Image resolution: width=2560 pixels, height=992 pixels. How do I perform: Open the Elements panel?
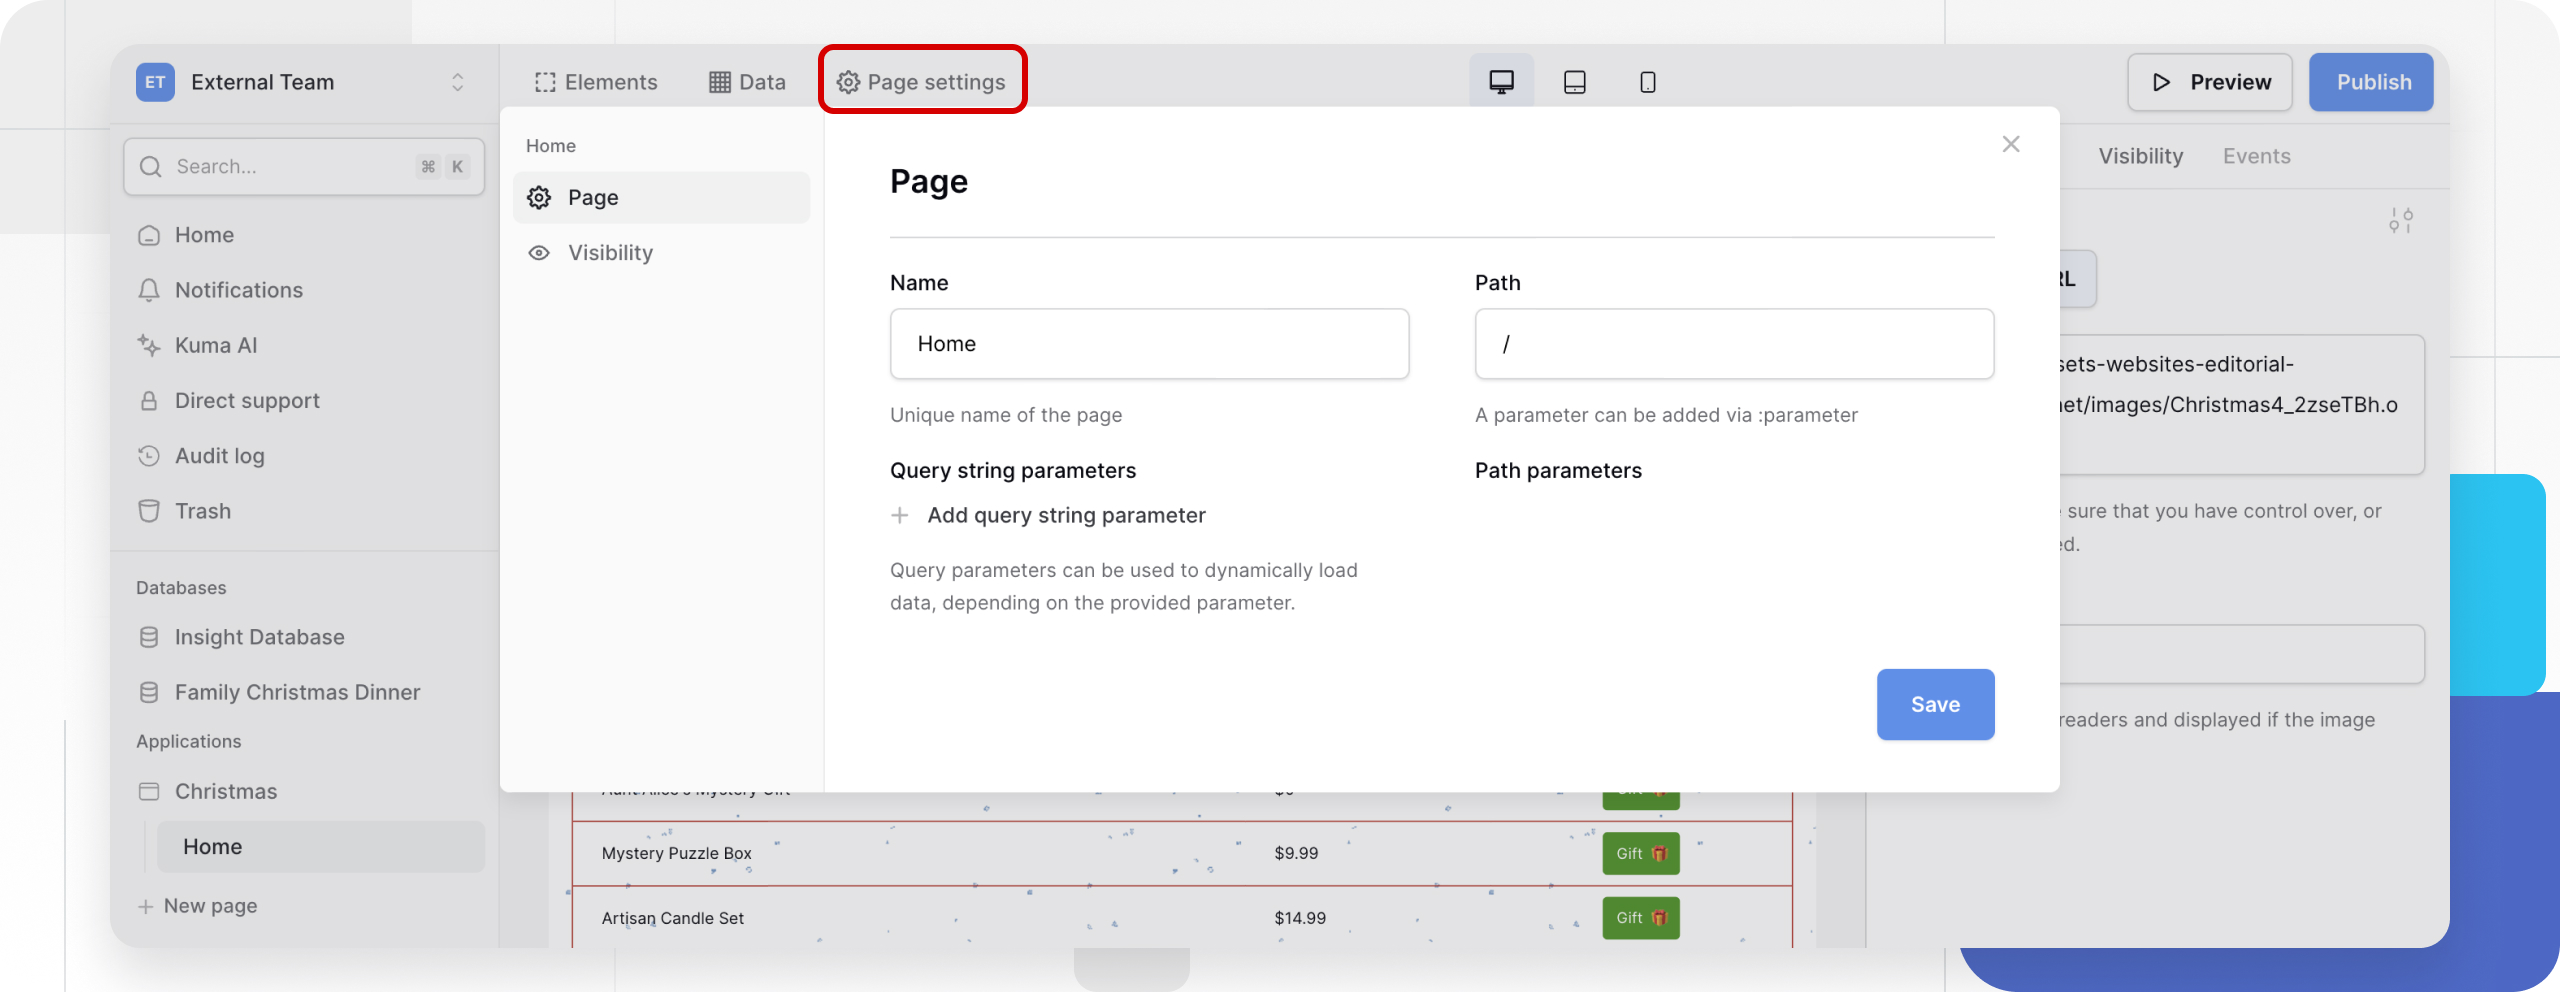[596, 82]
